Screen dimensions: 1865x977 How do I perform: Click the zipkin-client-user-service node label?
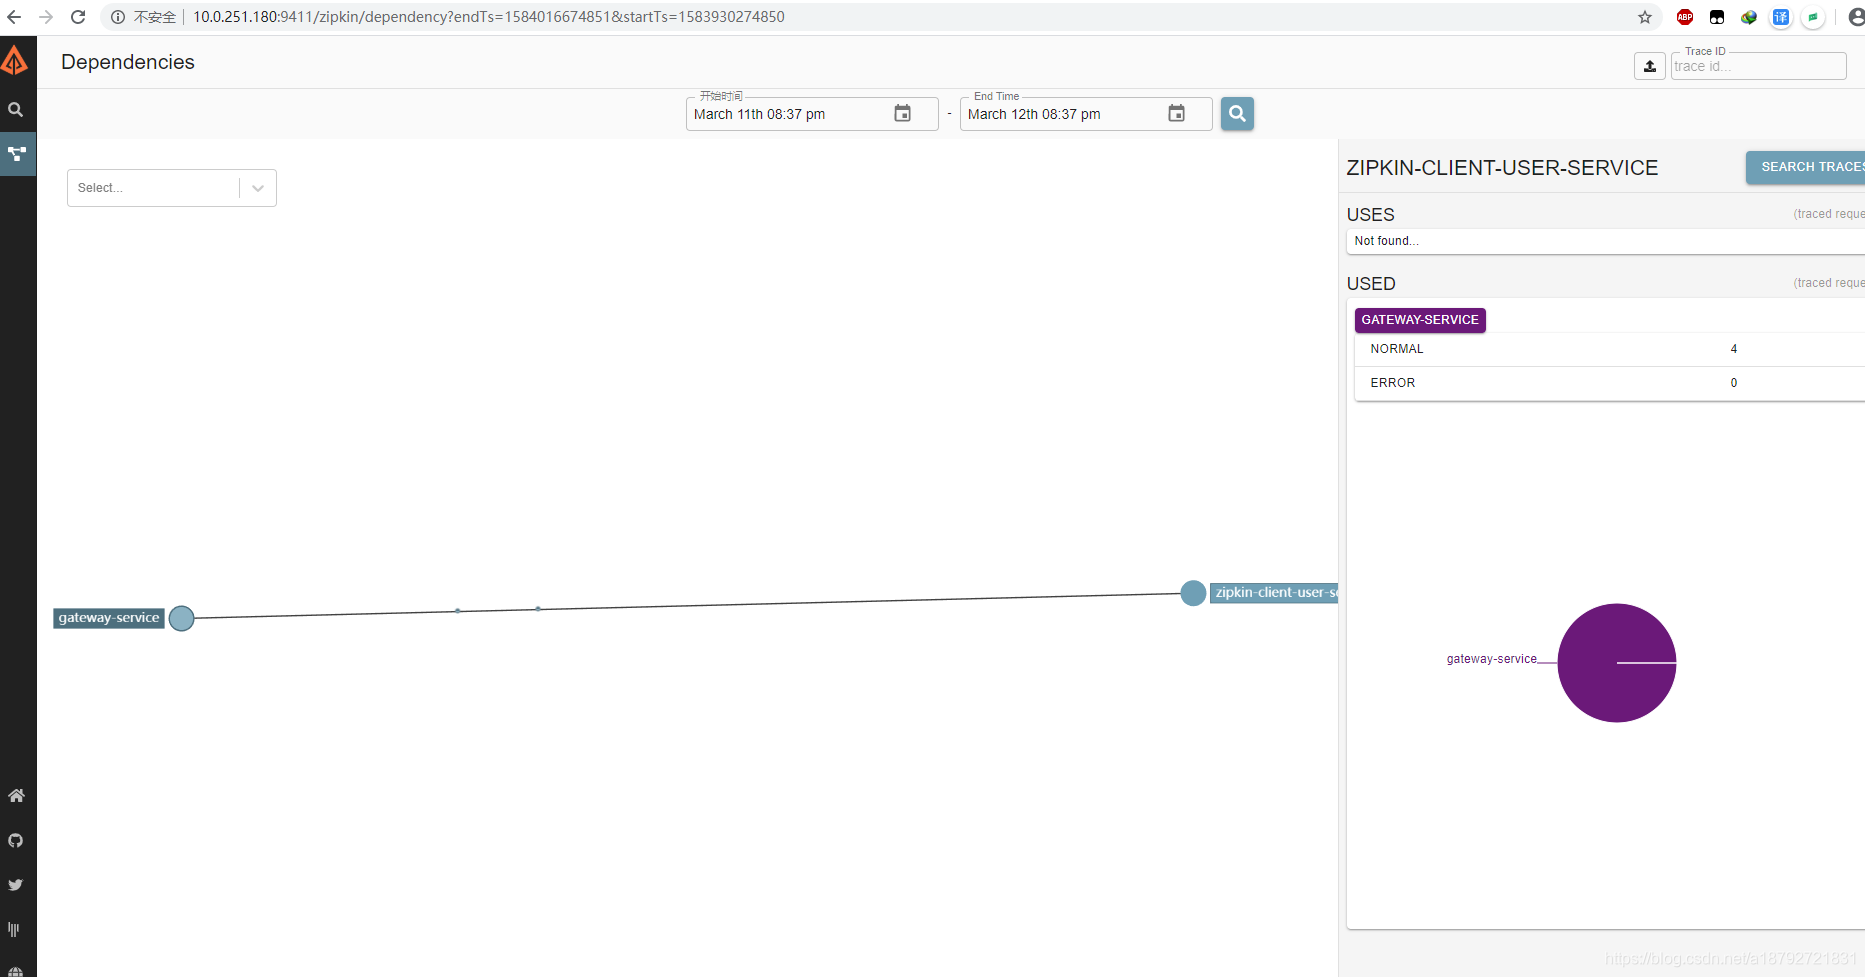[1274, 593]
